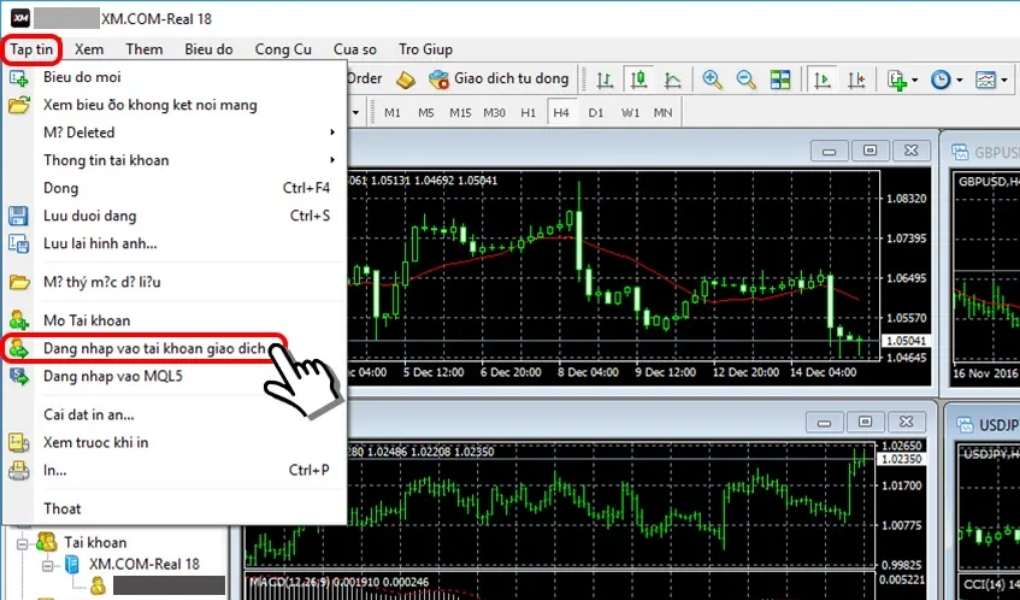Click the open folder icon beside Xem bieu do
This screenshot has width=1020, height=600.
click(x=18, y=105)
